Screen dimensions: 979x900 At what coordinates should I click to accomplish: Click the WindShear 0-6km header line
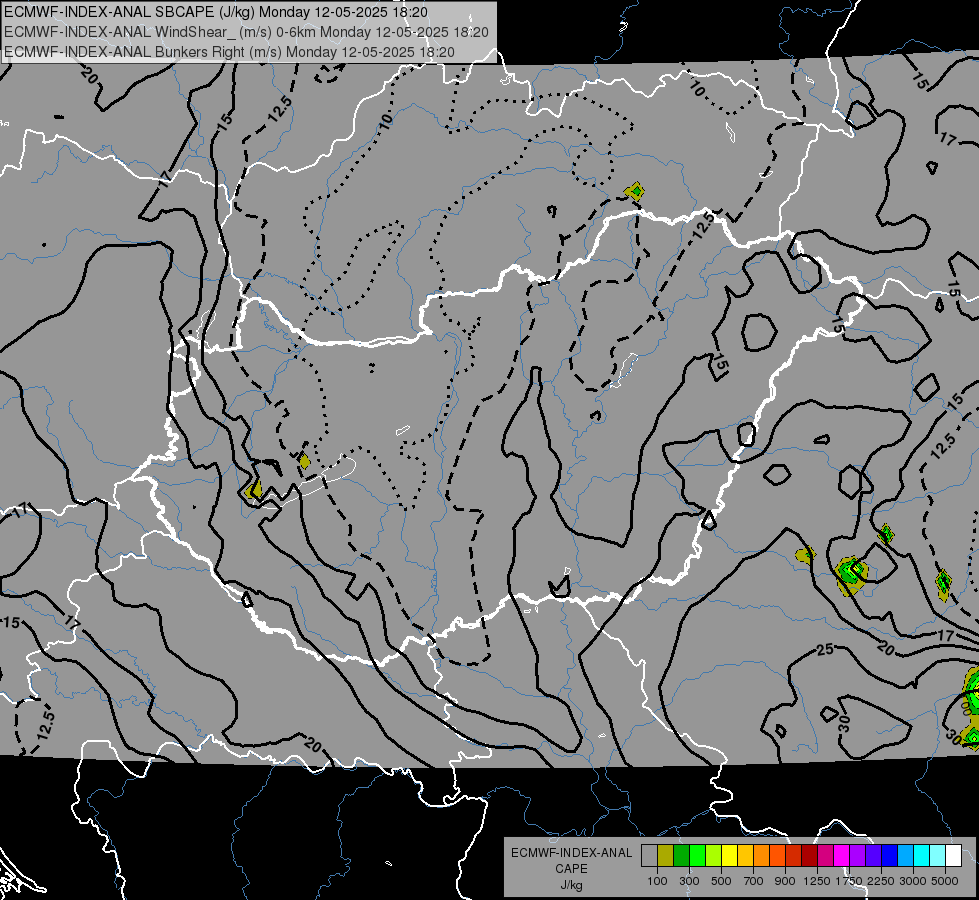[246, 32]
